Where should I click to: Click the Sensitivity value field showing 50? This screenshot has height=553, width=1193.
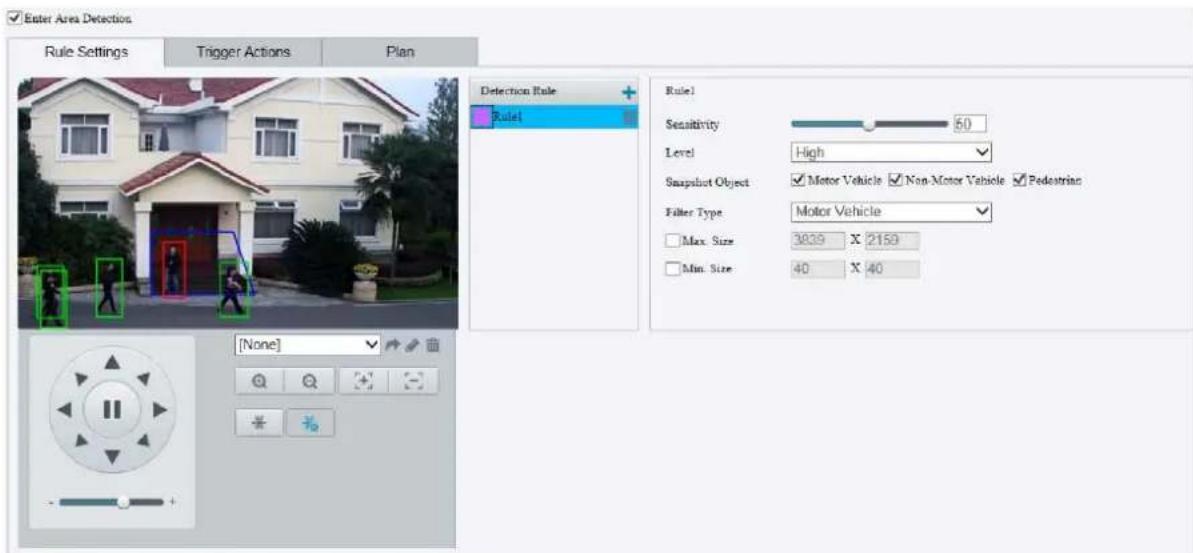(969, 123)
